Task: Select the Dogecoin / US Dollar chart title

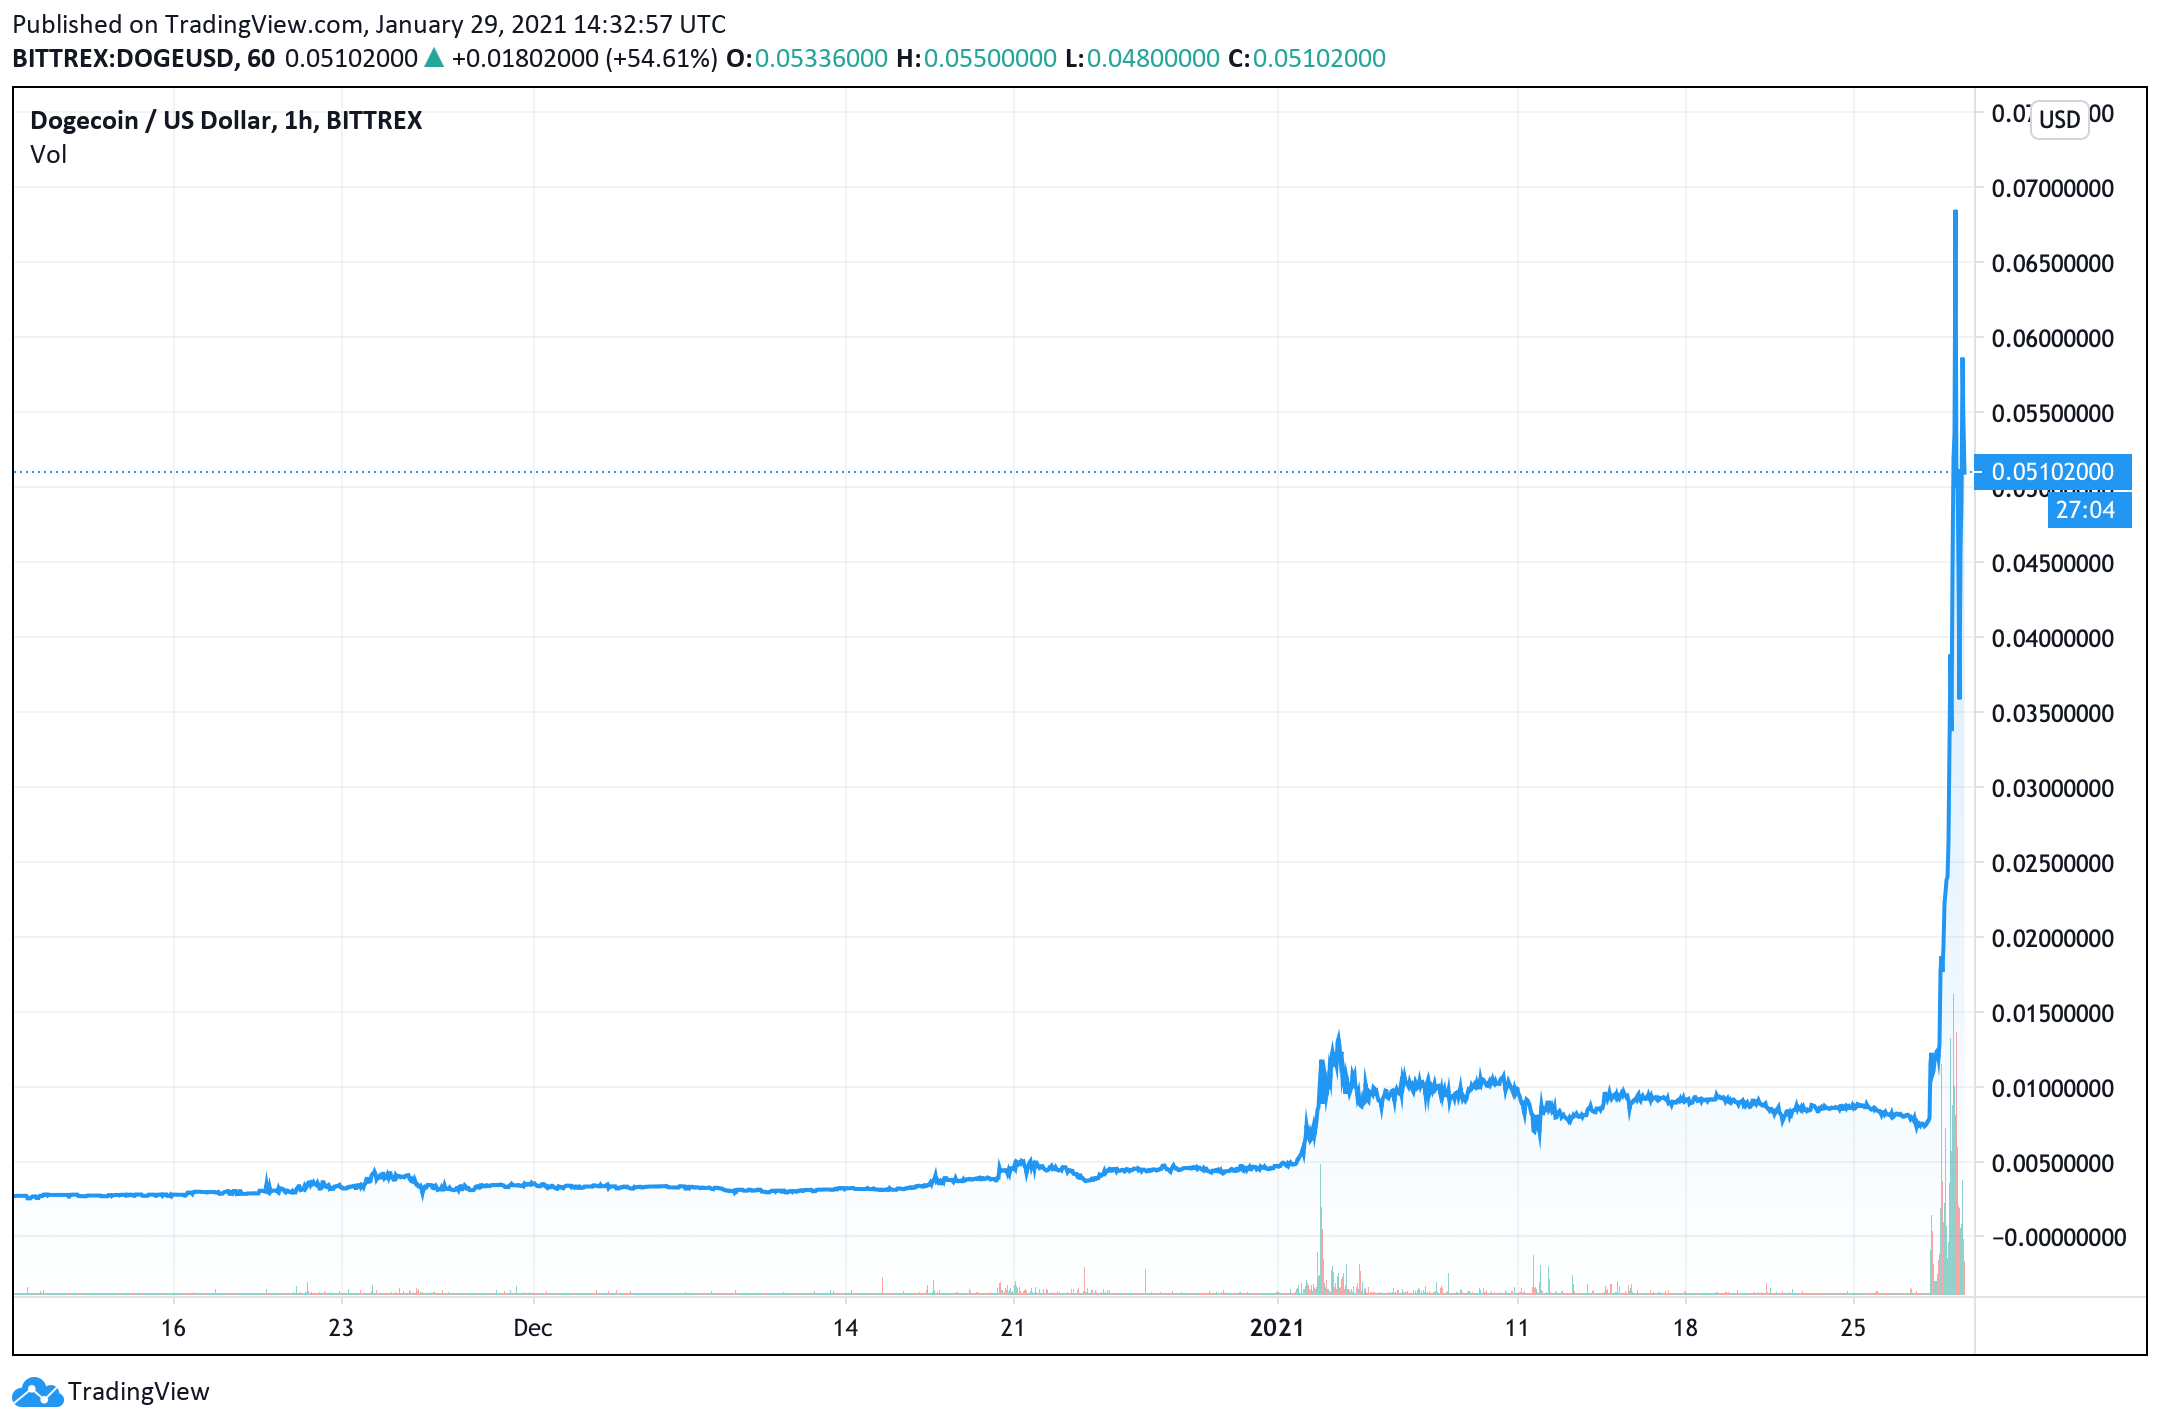Action: 226,120
